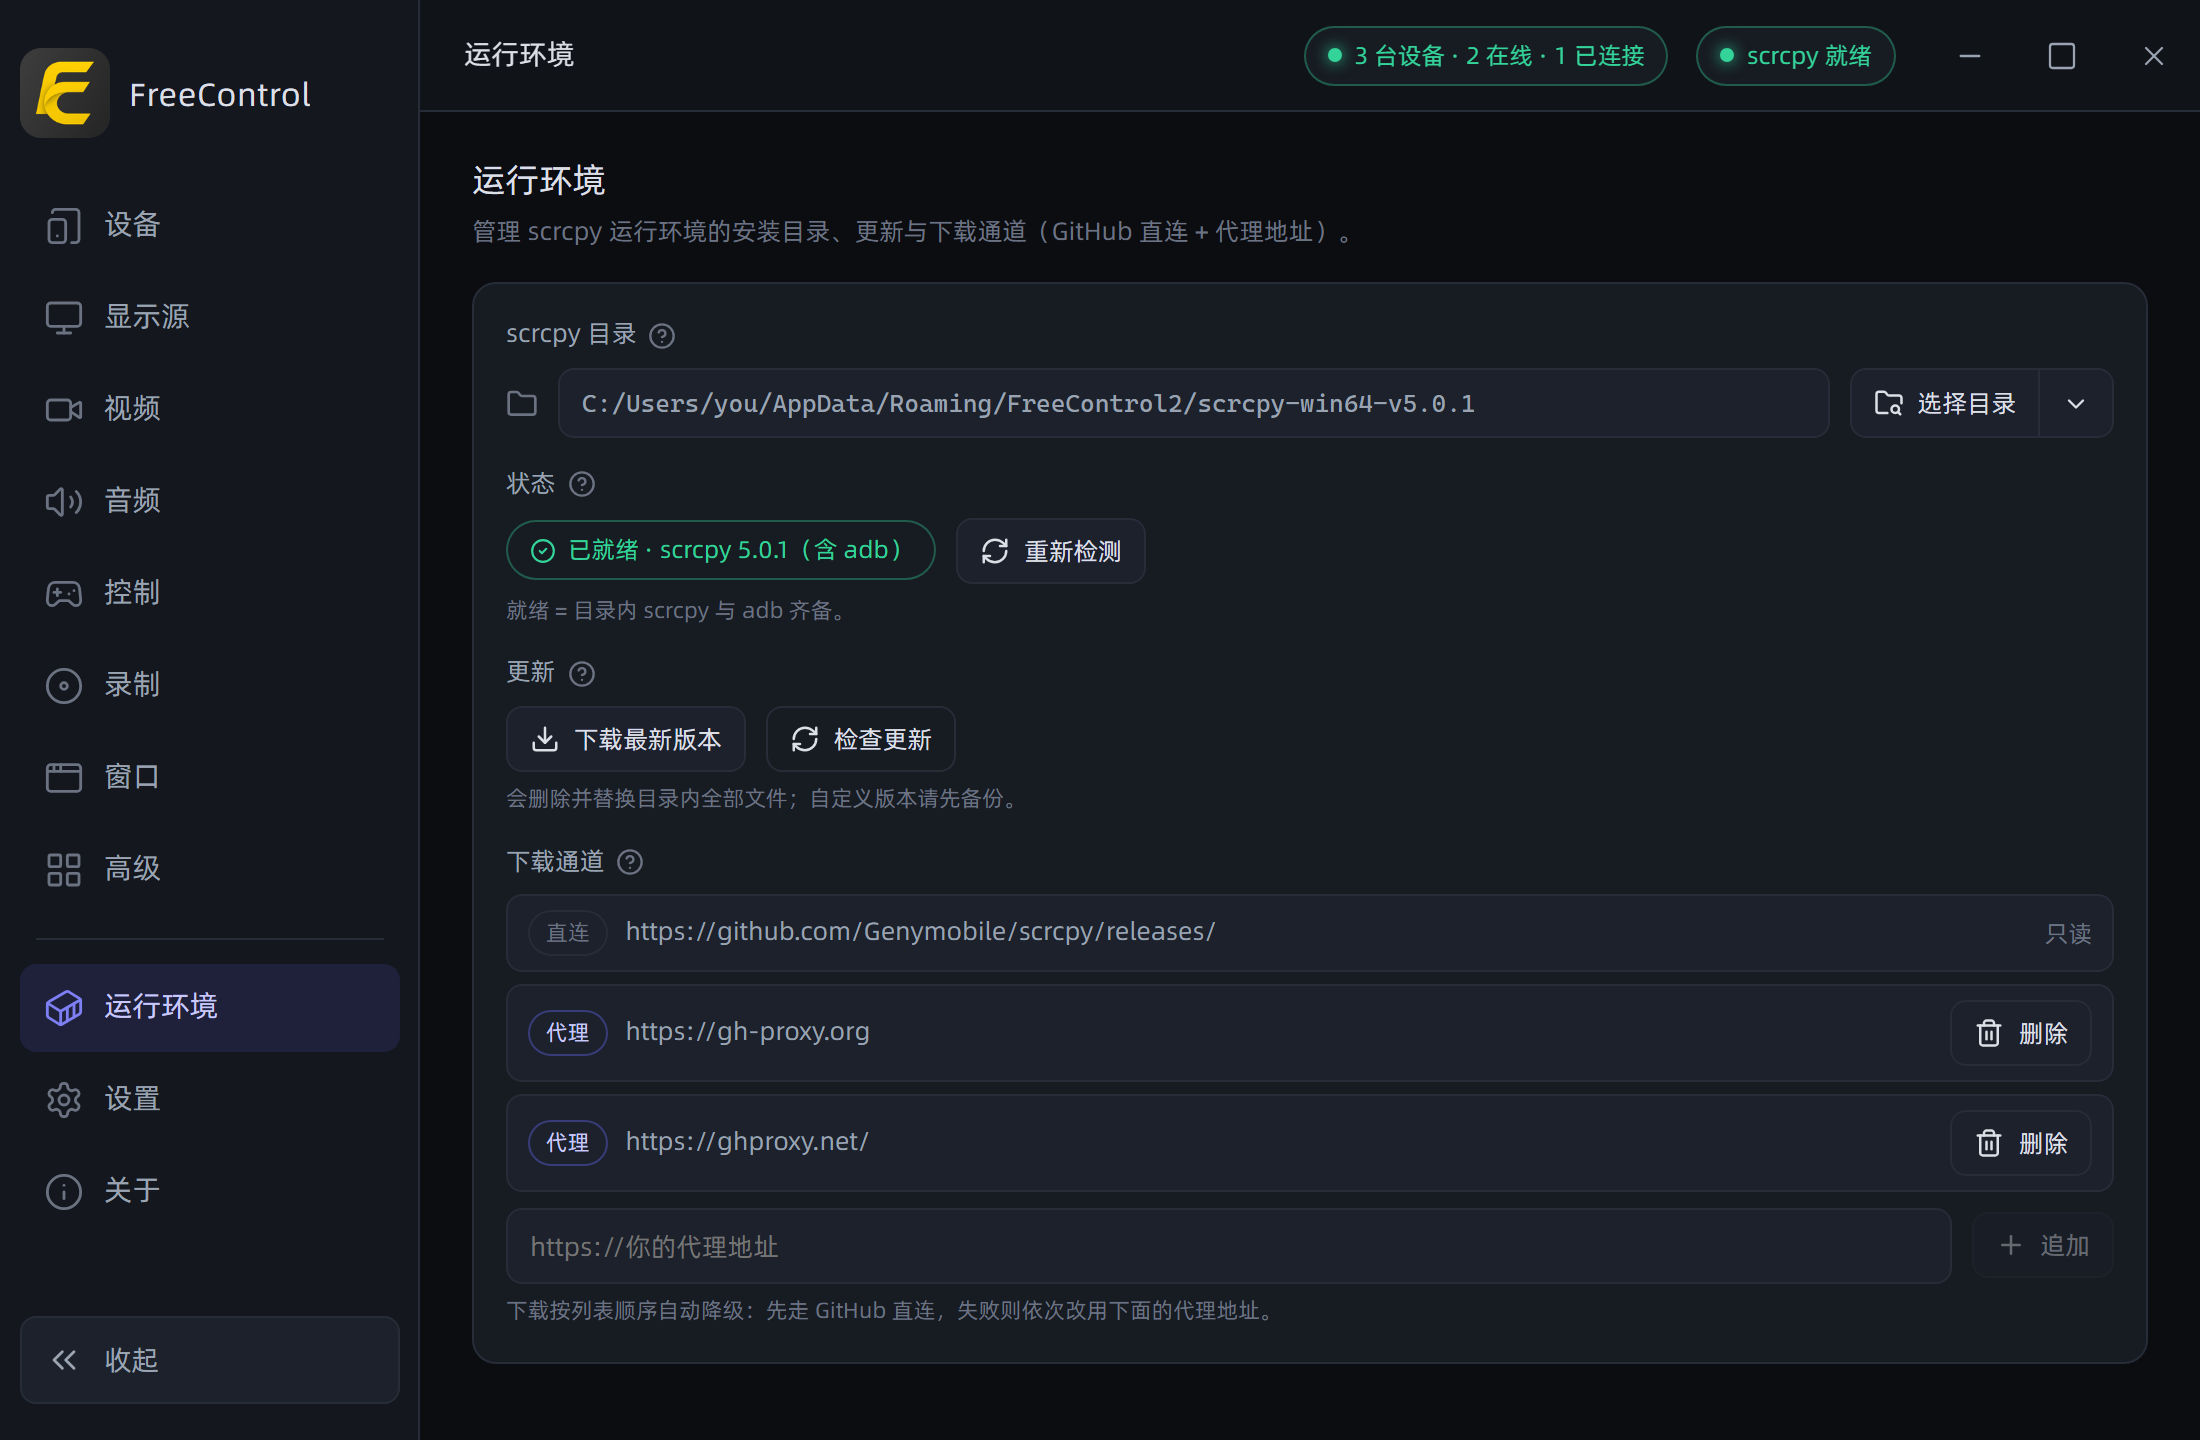
Task: Show help for 更新
Action: click(582, 673)
